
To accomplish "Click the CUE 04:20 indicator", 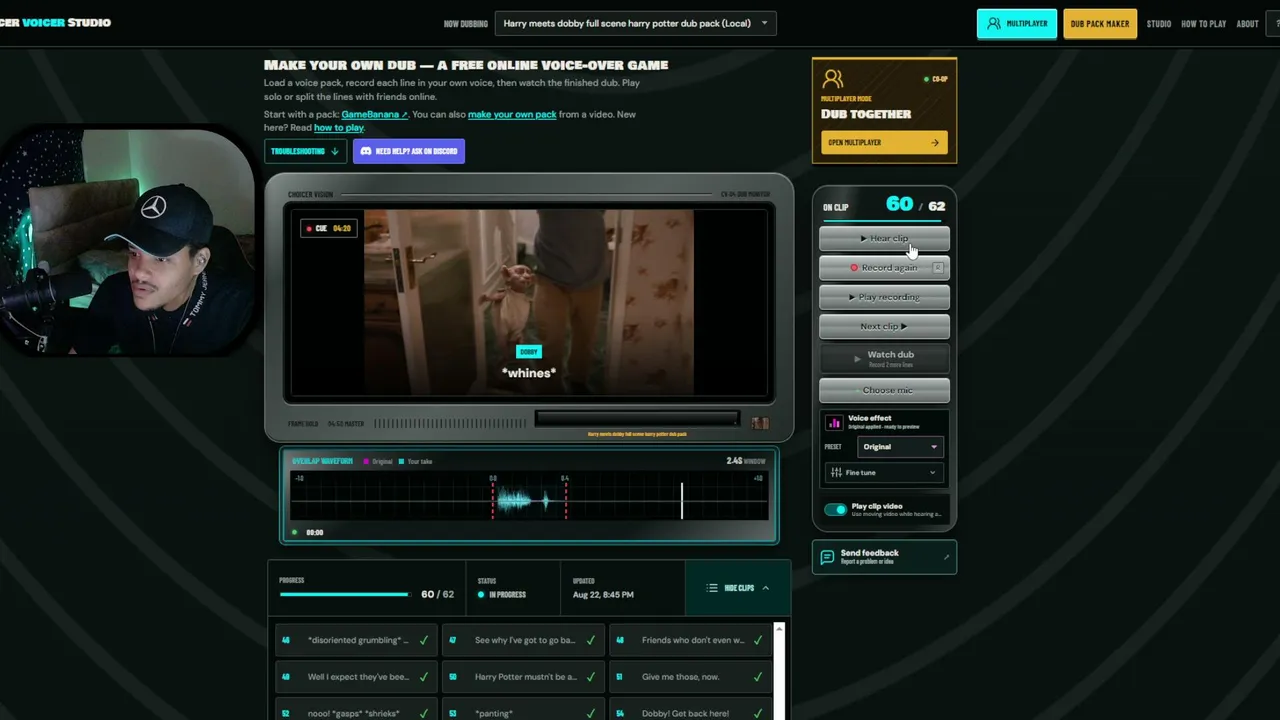I will click(329, 228).
